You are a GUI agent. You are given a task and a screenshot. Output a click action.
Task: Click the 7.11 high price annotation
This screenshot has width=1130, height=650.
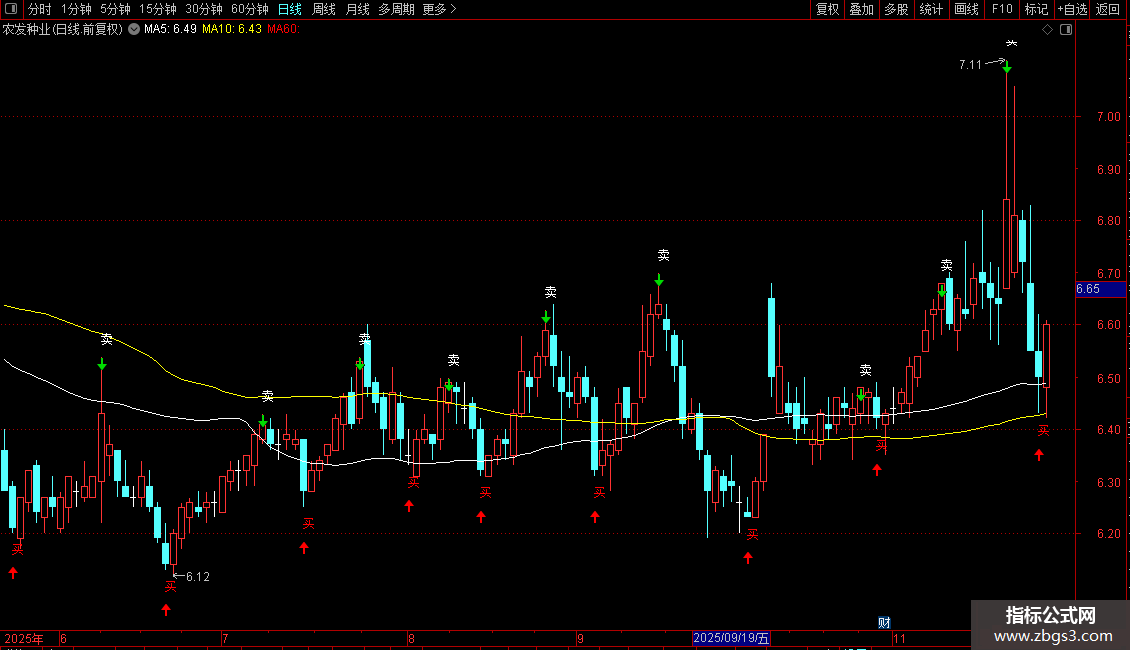pyautogui.click(x=970, y=65)
